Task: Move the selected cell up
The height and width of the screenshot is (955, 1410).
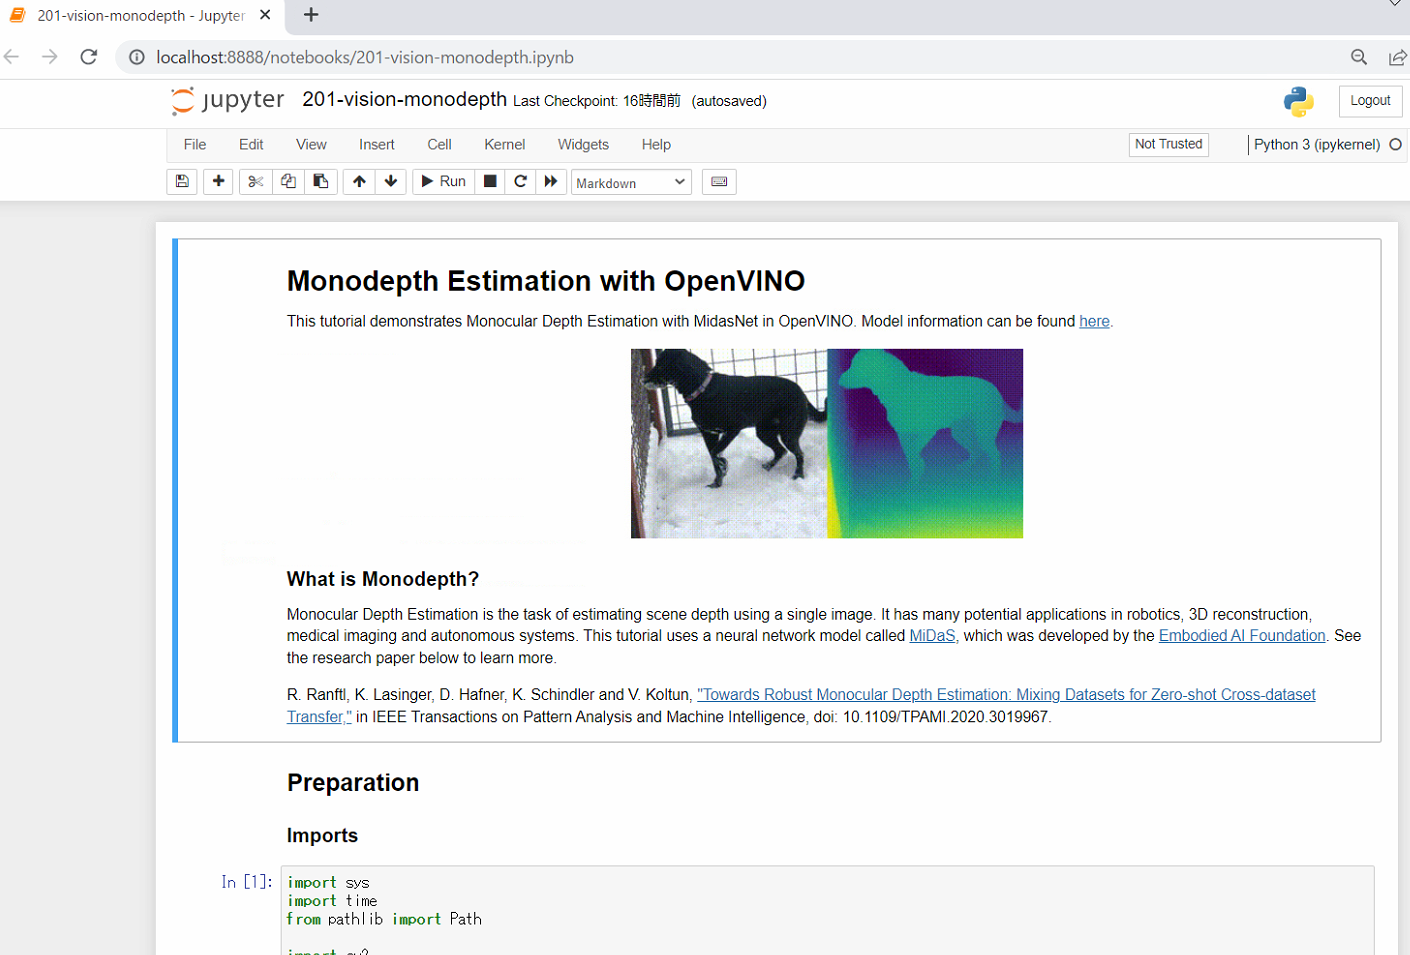Action: pyautogui.click(x=357, y=181)
